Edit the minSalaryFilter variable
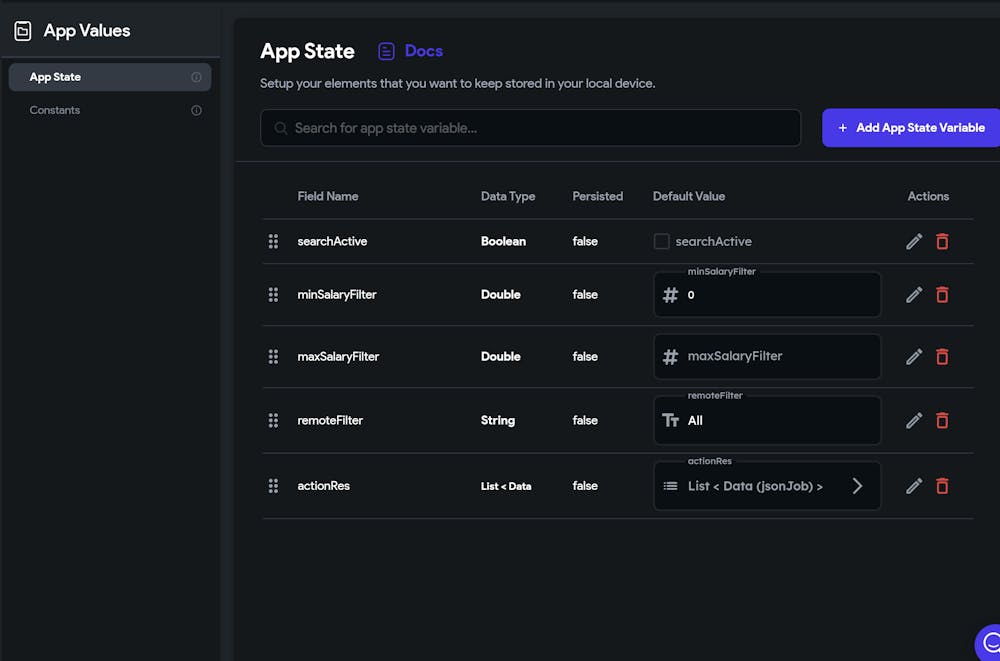This screenshot has width=1000, height=661. [x=914, y=295]
